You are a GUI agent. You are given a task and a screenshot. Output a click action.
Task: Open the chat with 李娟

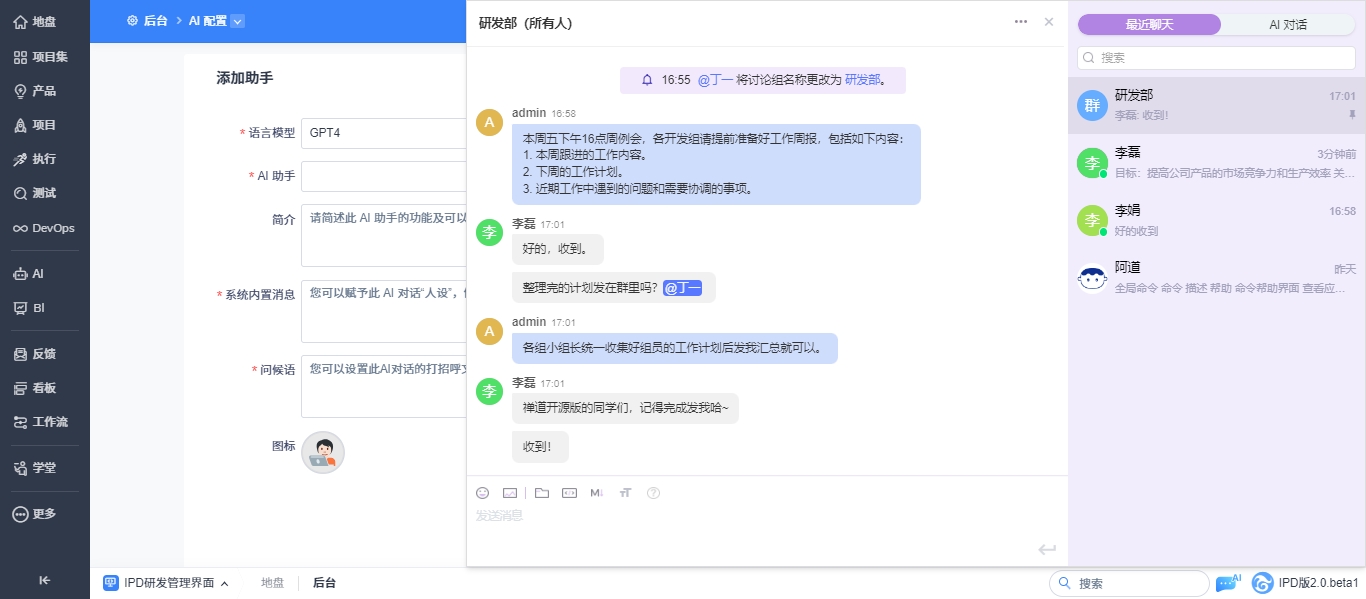(x=1216, y=220)
